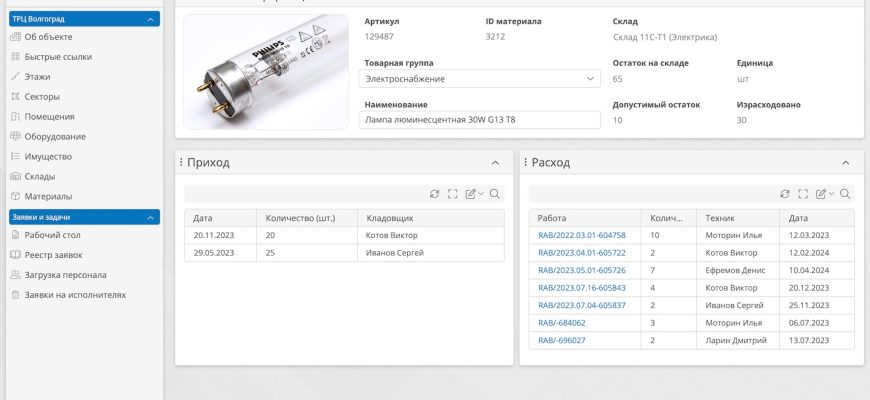Click refresh icon in Расход panel
870x400 pixels.
785,194
